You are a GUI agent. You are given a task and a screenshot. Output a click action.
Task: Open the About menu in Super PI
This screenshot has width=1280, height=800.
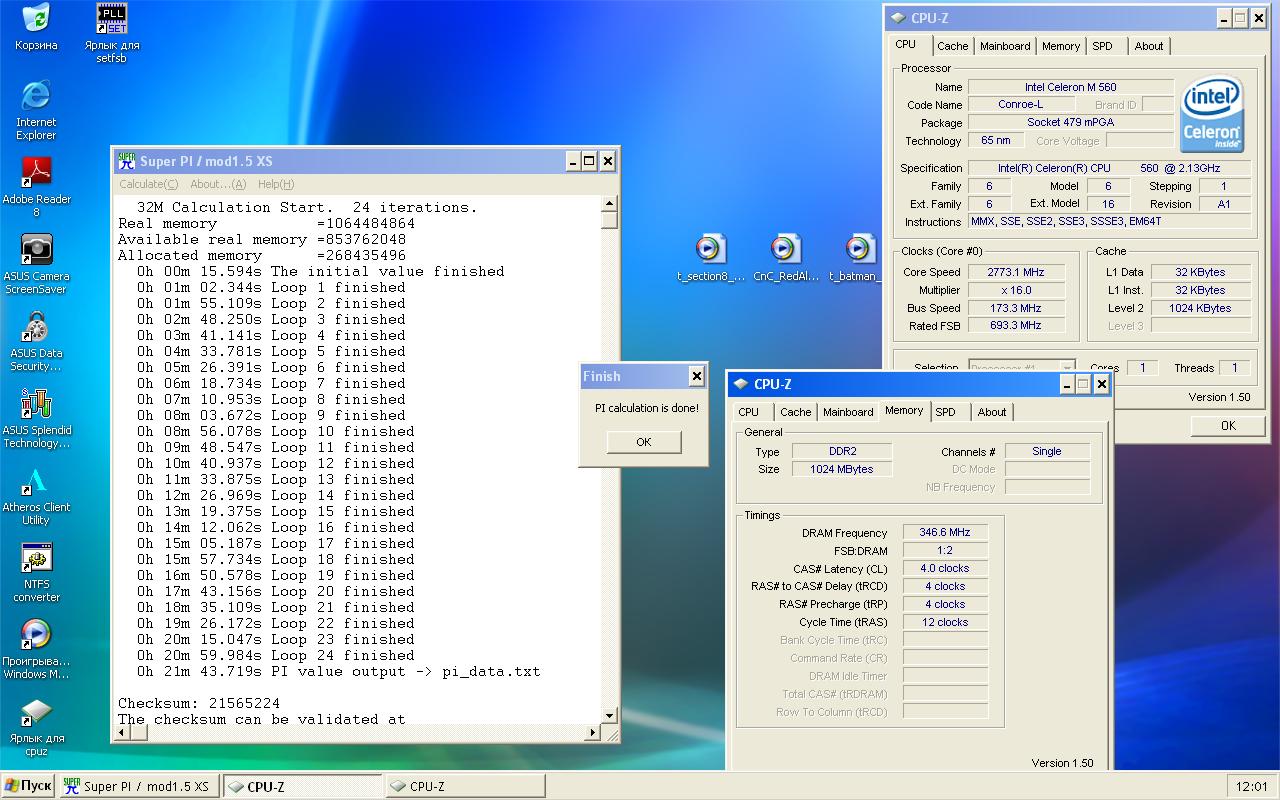pyautogui.click(x=218, y=184)
